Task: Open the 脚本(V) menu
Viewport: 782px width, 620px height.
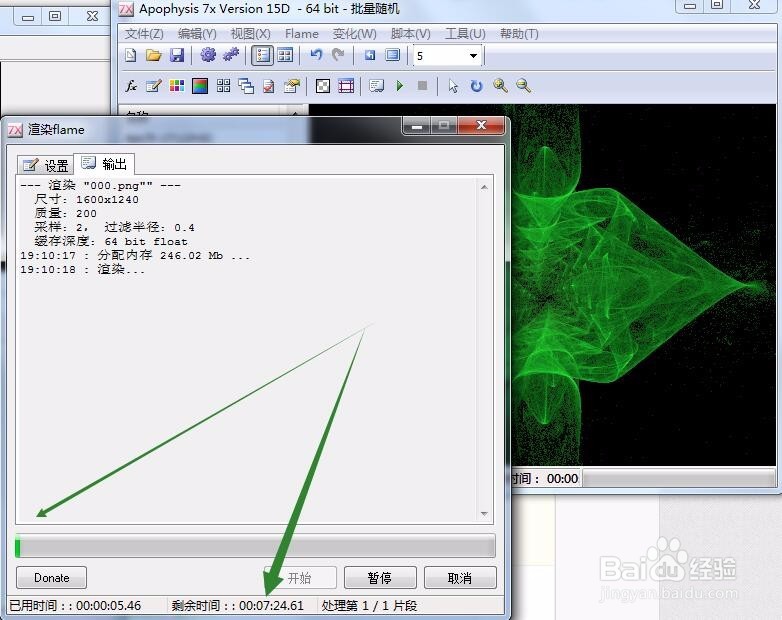Action: tap(410, 33)
